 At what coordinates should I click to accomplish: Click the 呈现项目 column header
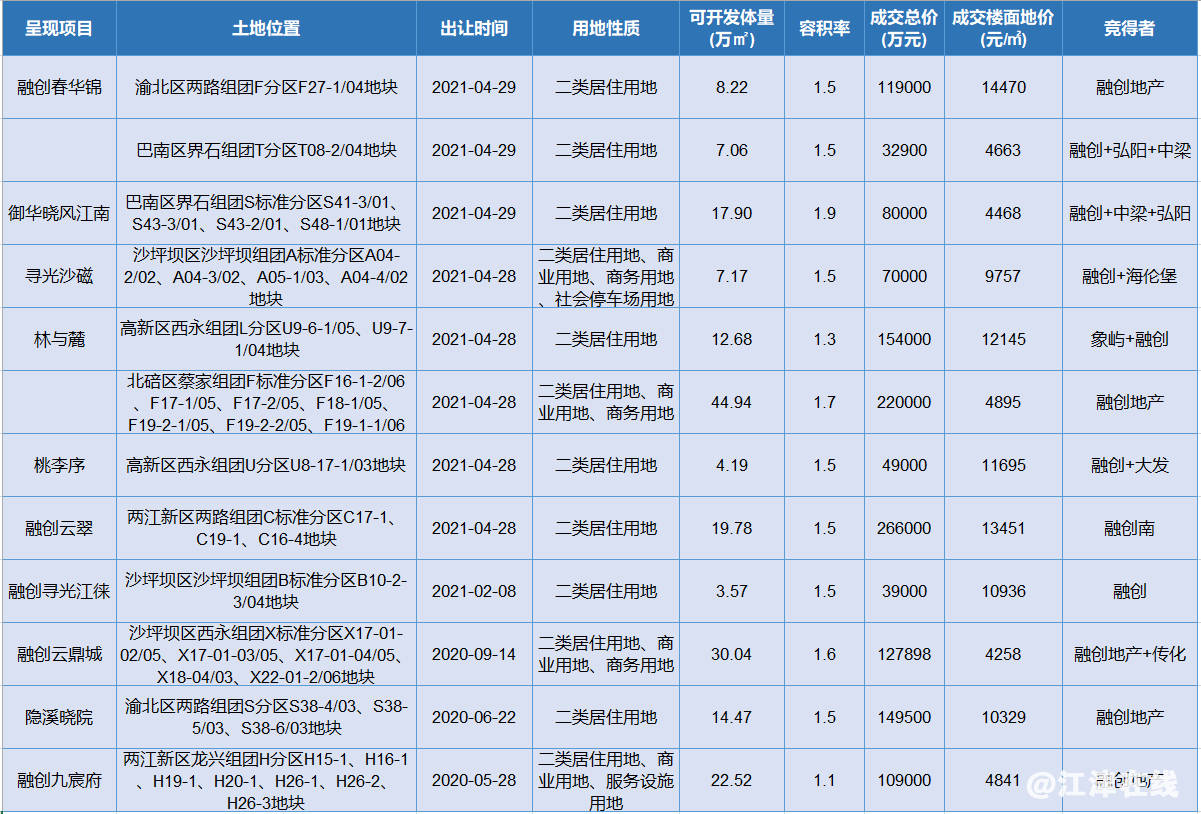(59, 28)
